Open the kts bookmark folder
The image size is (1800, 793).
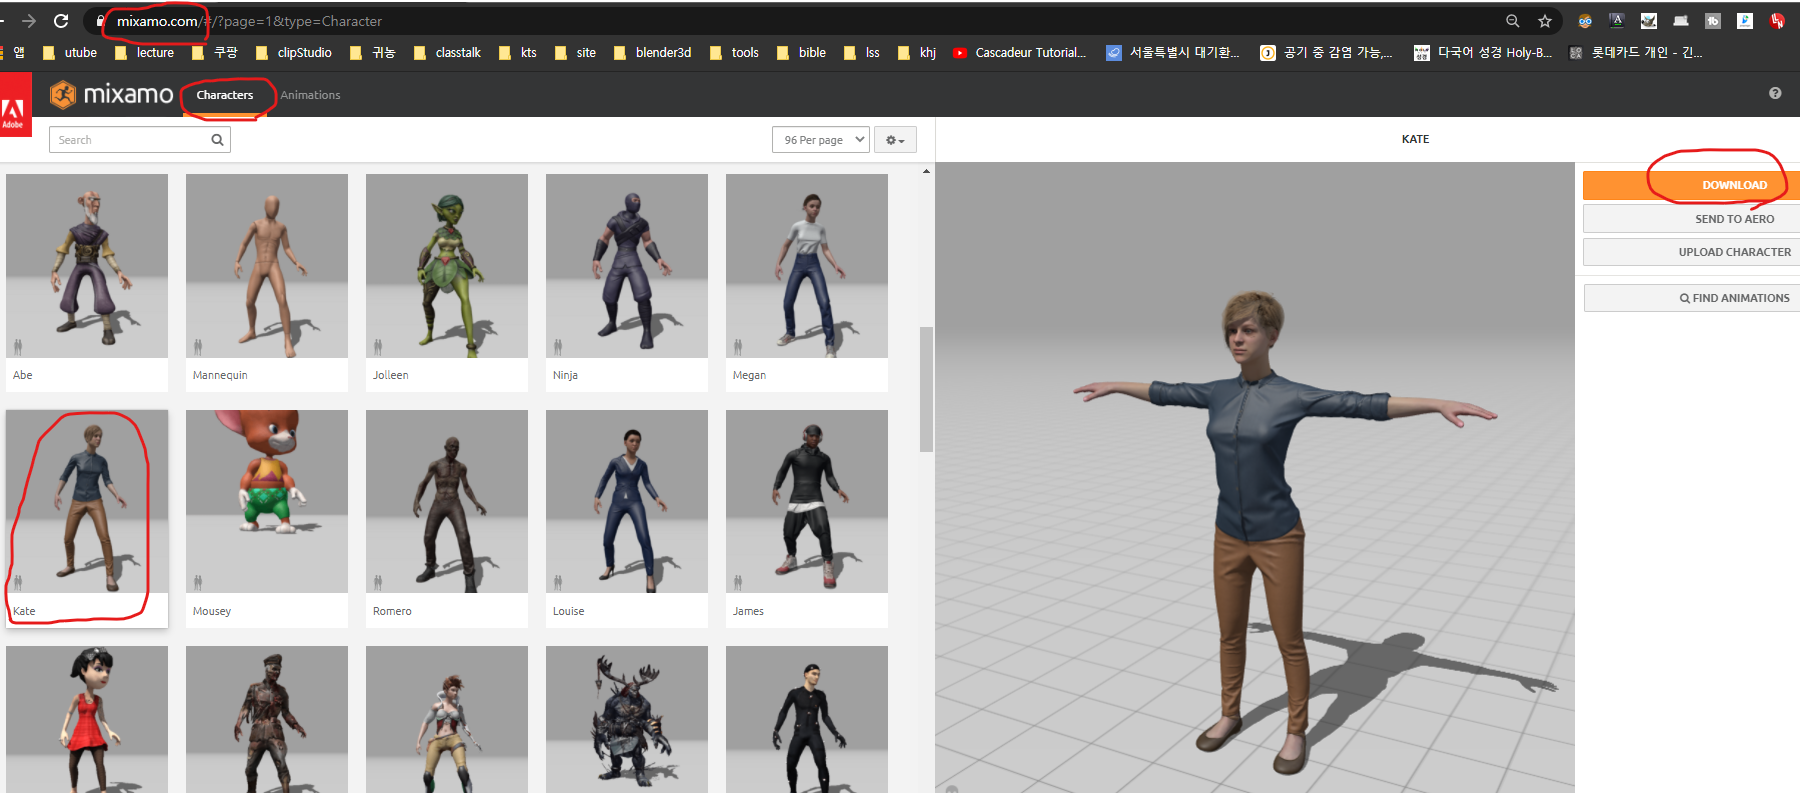(518, 53)
